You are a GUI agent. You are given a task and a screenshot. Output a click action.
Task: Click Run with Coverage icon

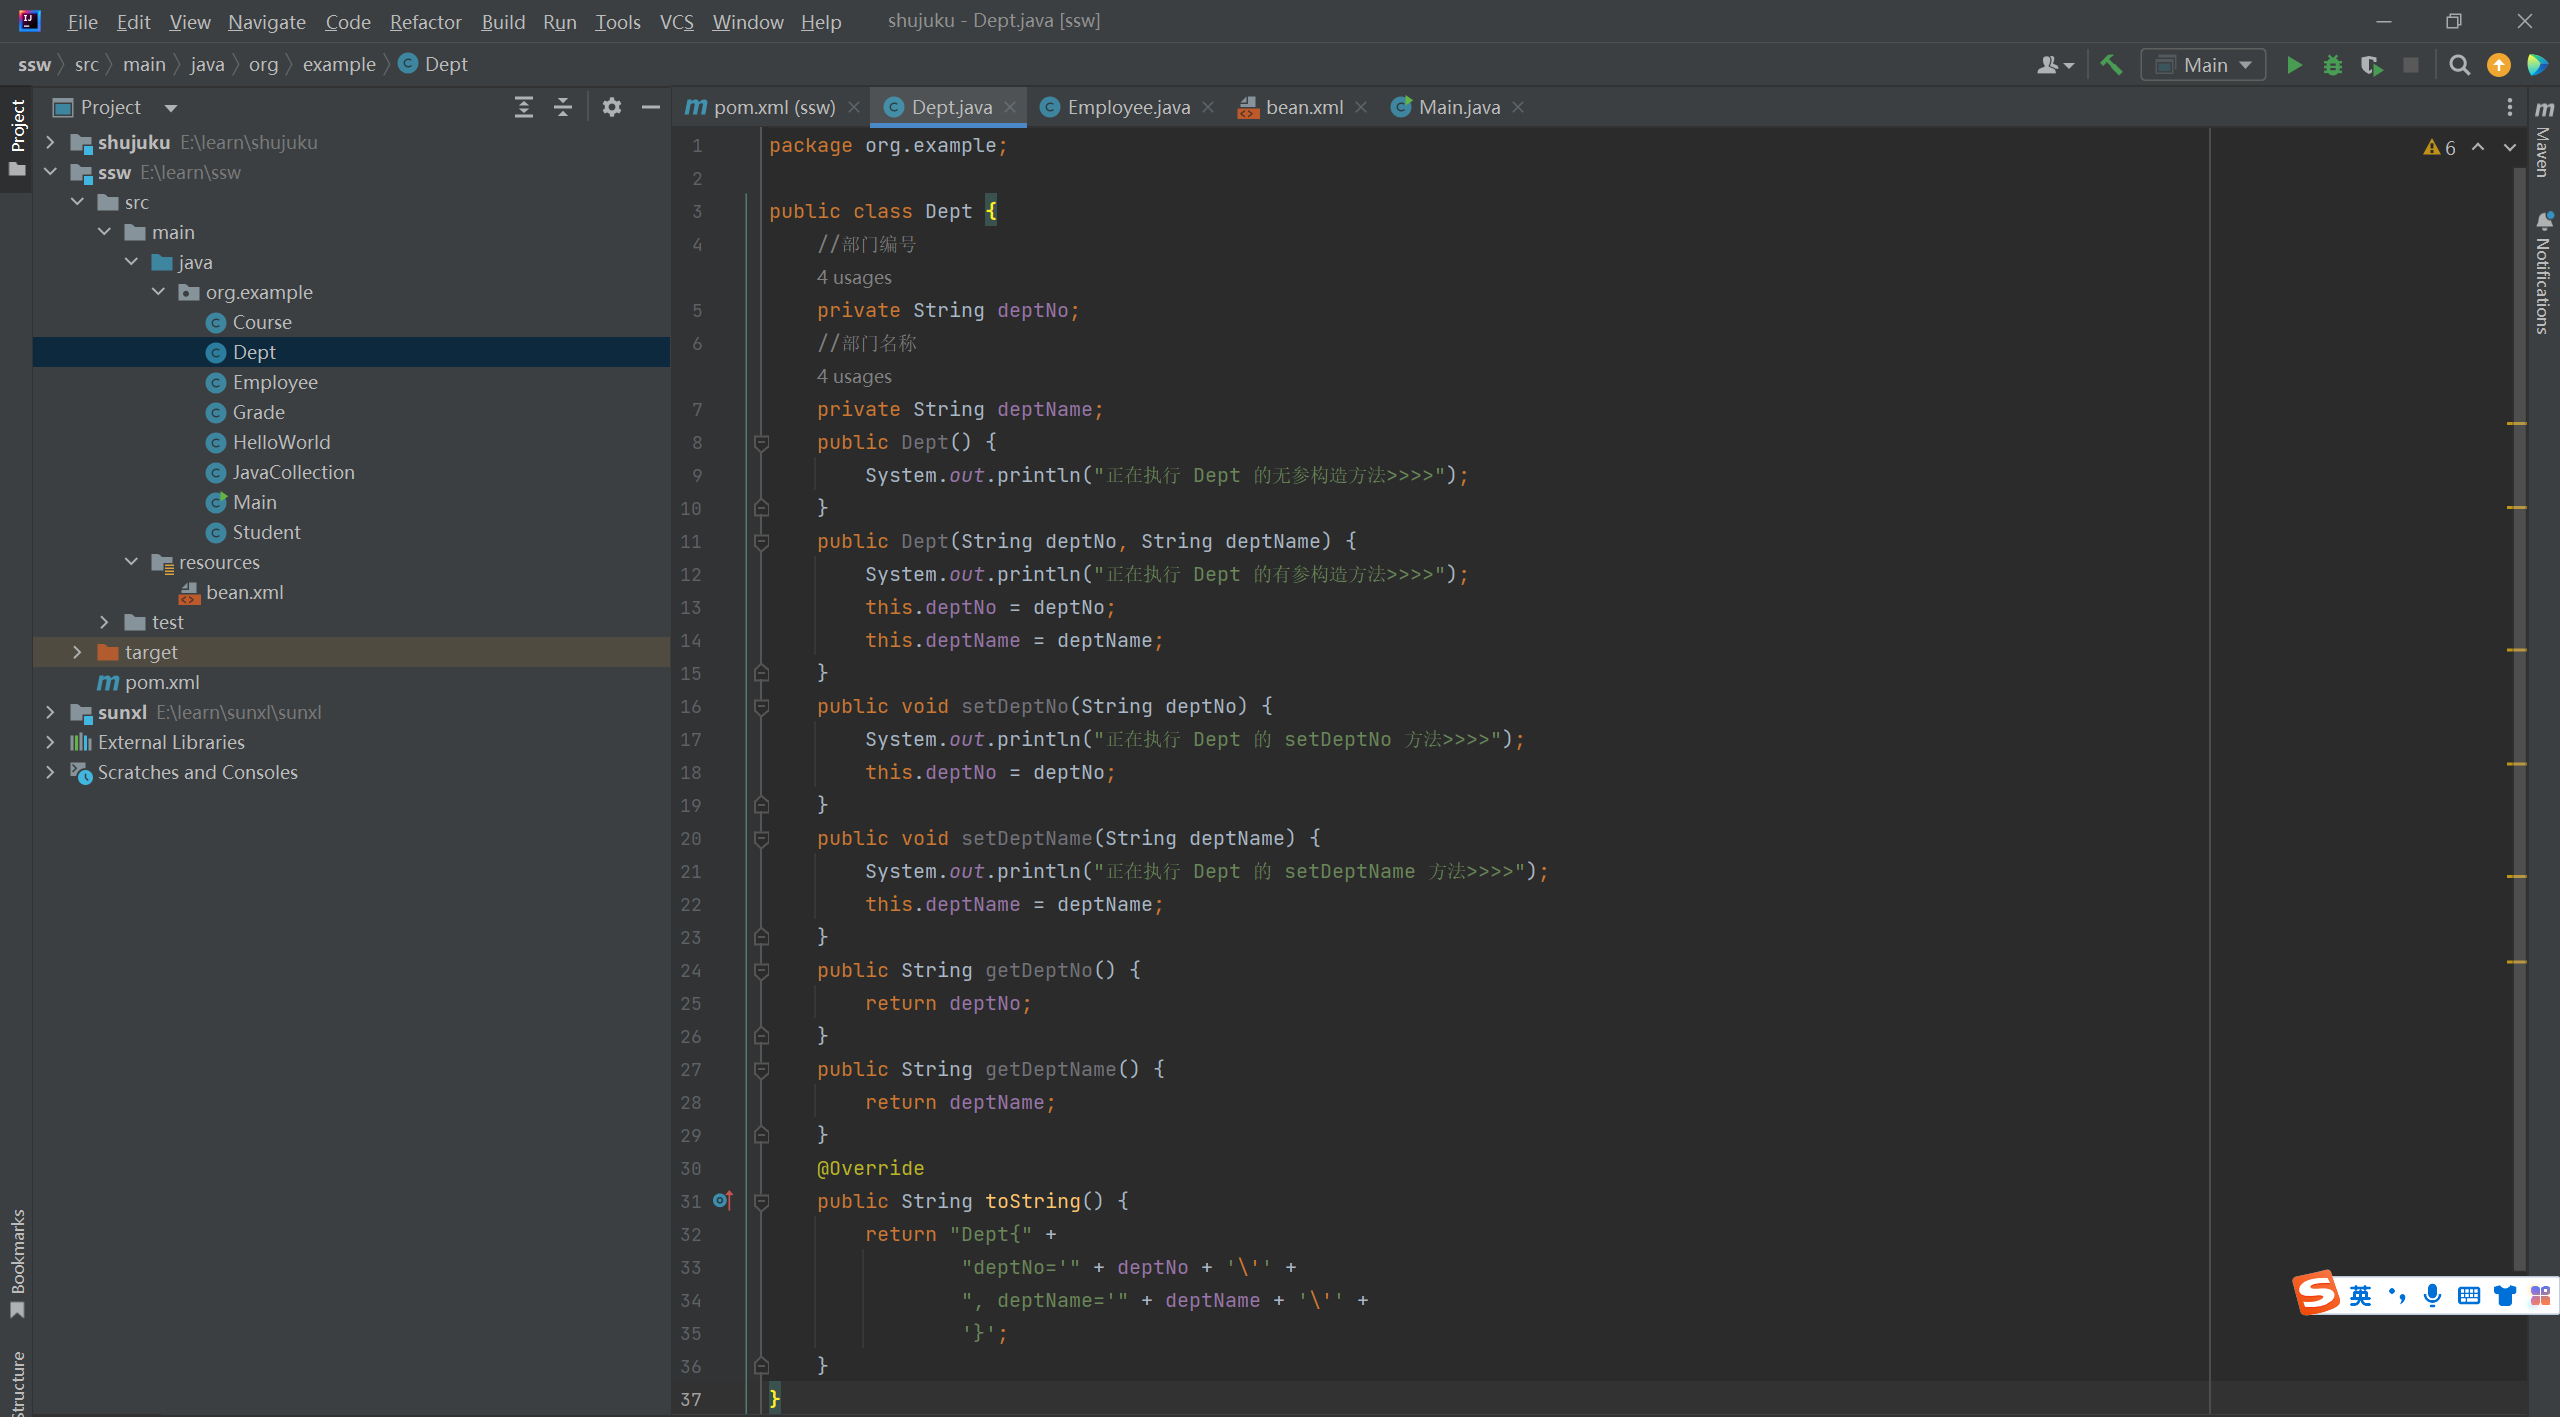(x=2371, y=65)
